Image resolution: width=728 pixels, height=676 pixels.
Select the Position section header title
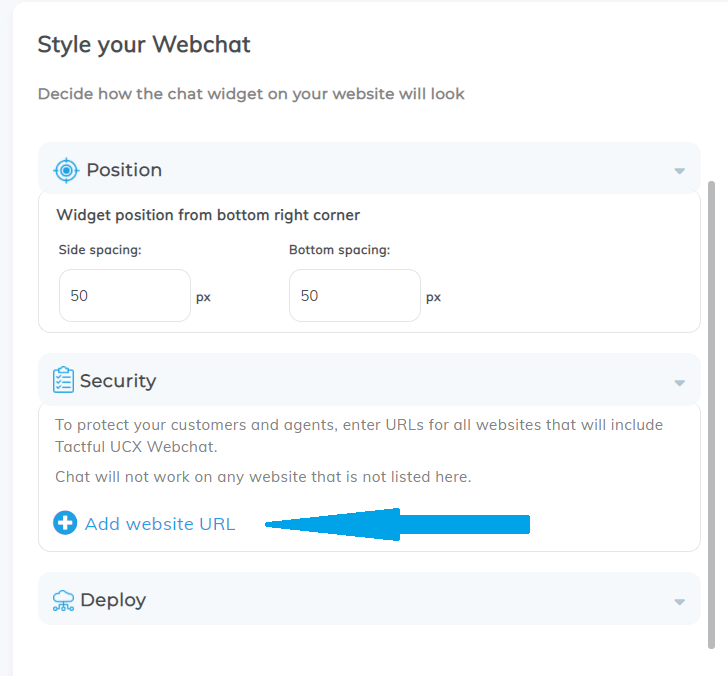tap(124, 170)
